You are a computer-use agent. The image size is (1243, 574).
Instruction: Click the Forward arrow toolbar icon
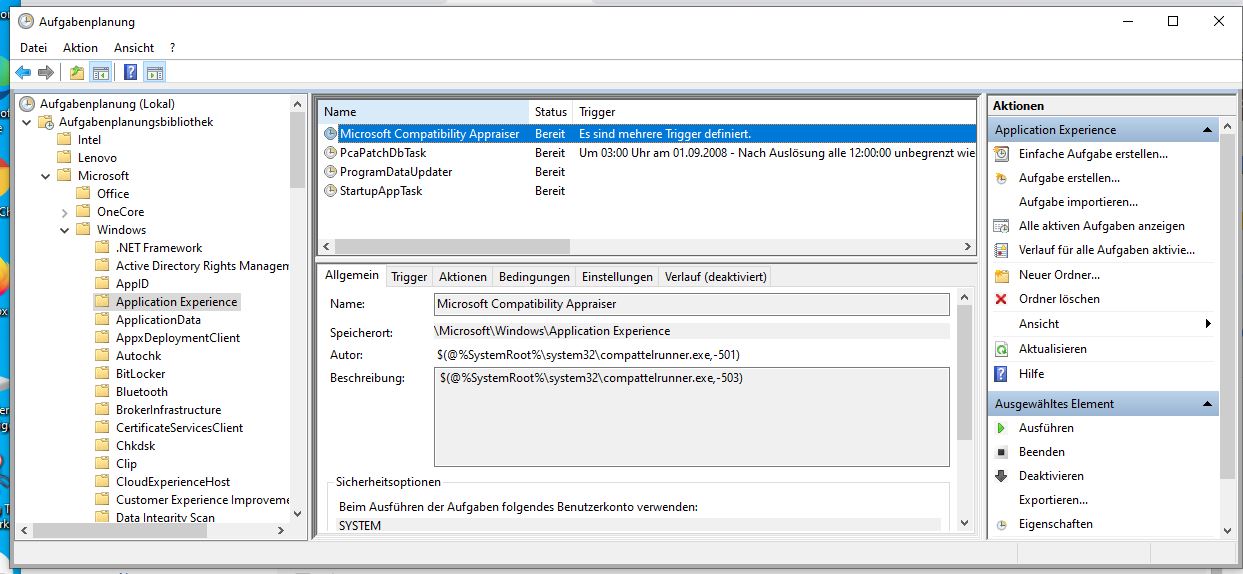pos(45,72)
